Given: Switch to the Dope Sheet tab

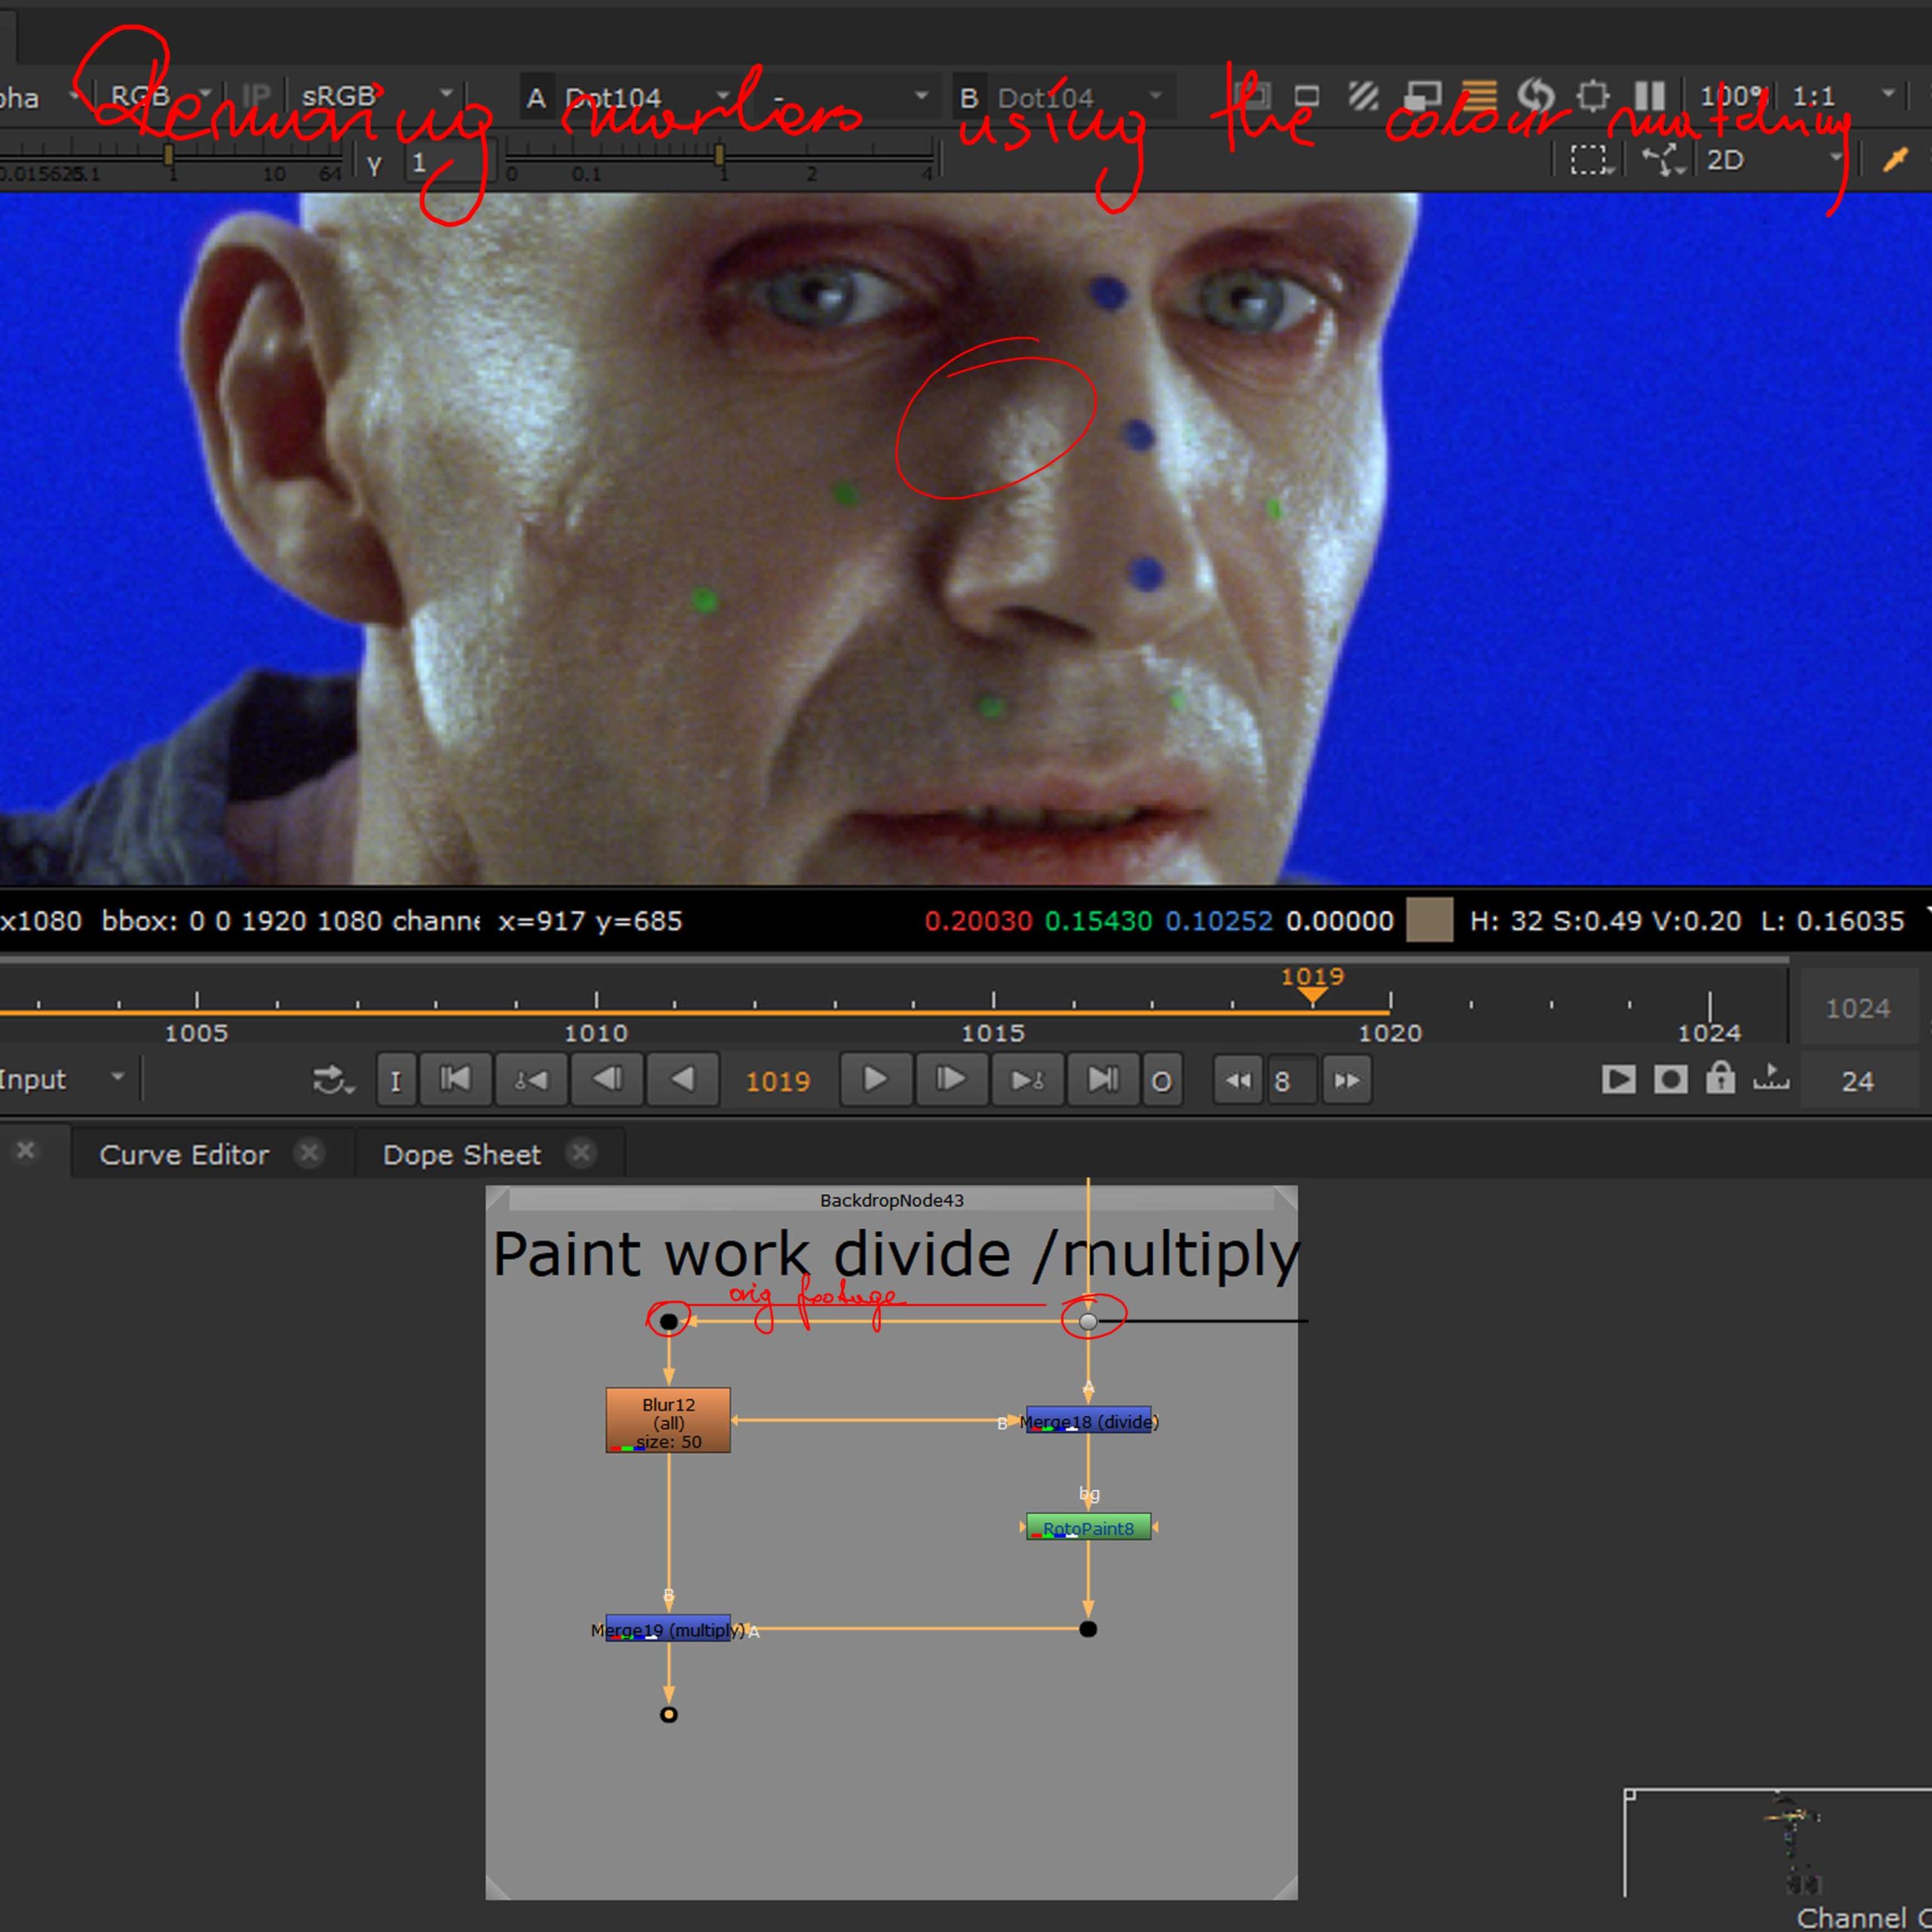Looking at the screenshot, I should click(461, 1154).
